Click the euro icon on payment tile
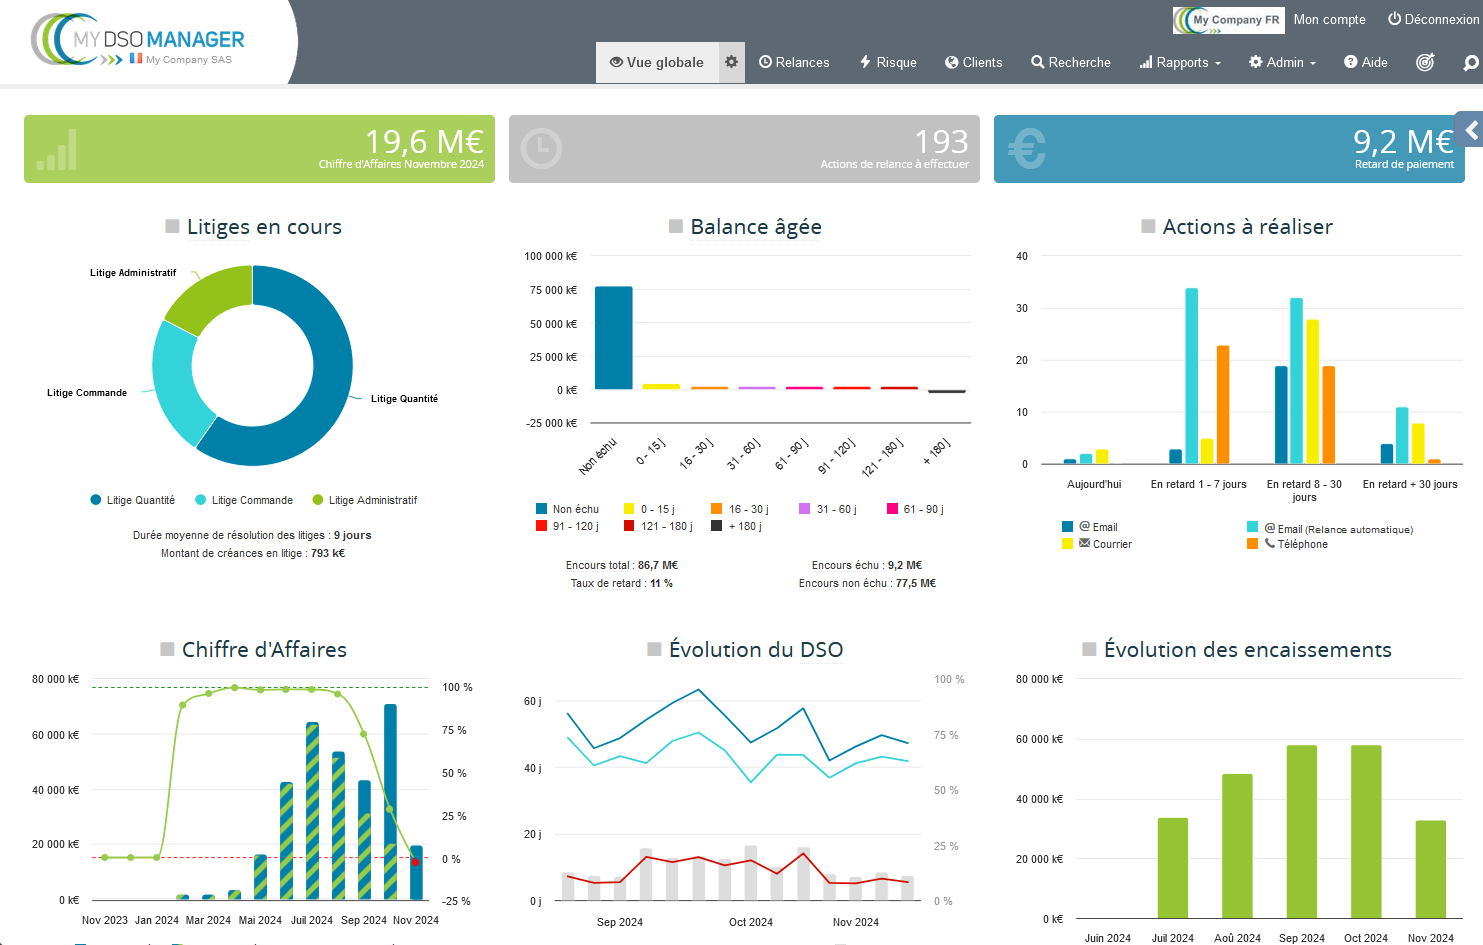This screenshot has width=1483, height=945. pyautogui.click(x=1027, y=149)
